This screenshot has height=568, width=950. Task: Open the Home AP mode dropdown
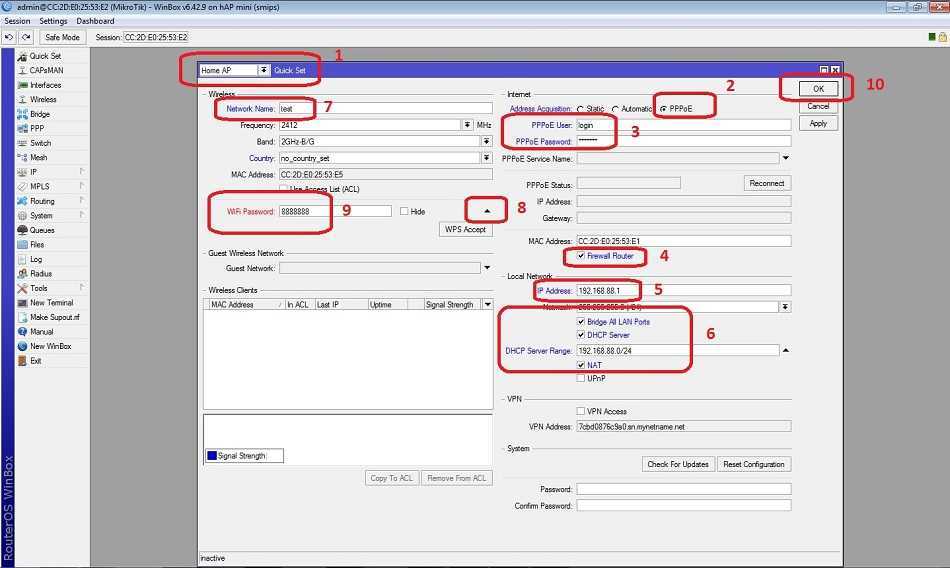click(x=264, y=70)
